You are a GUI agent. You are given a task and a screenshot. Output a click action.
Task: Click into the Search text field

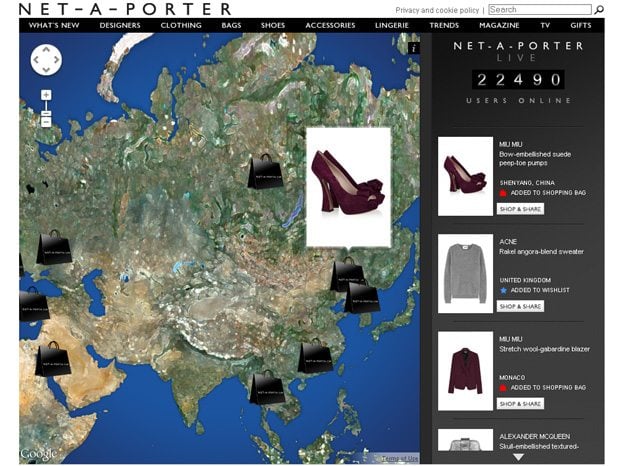[540, 10]
